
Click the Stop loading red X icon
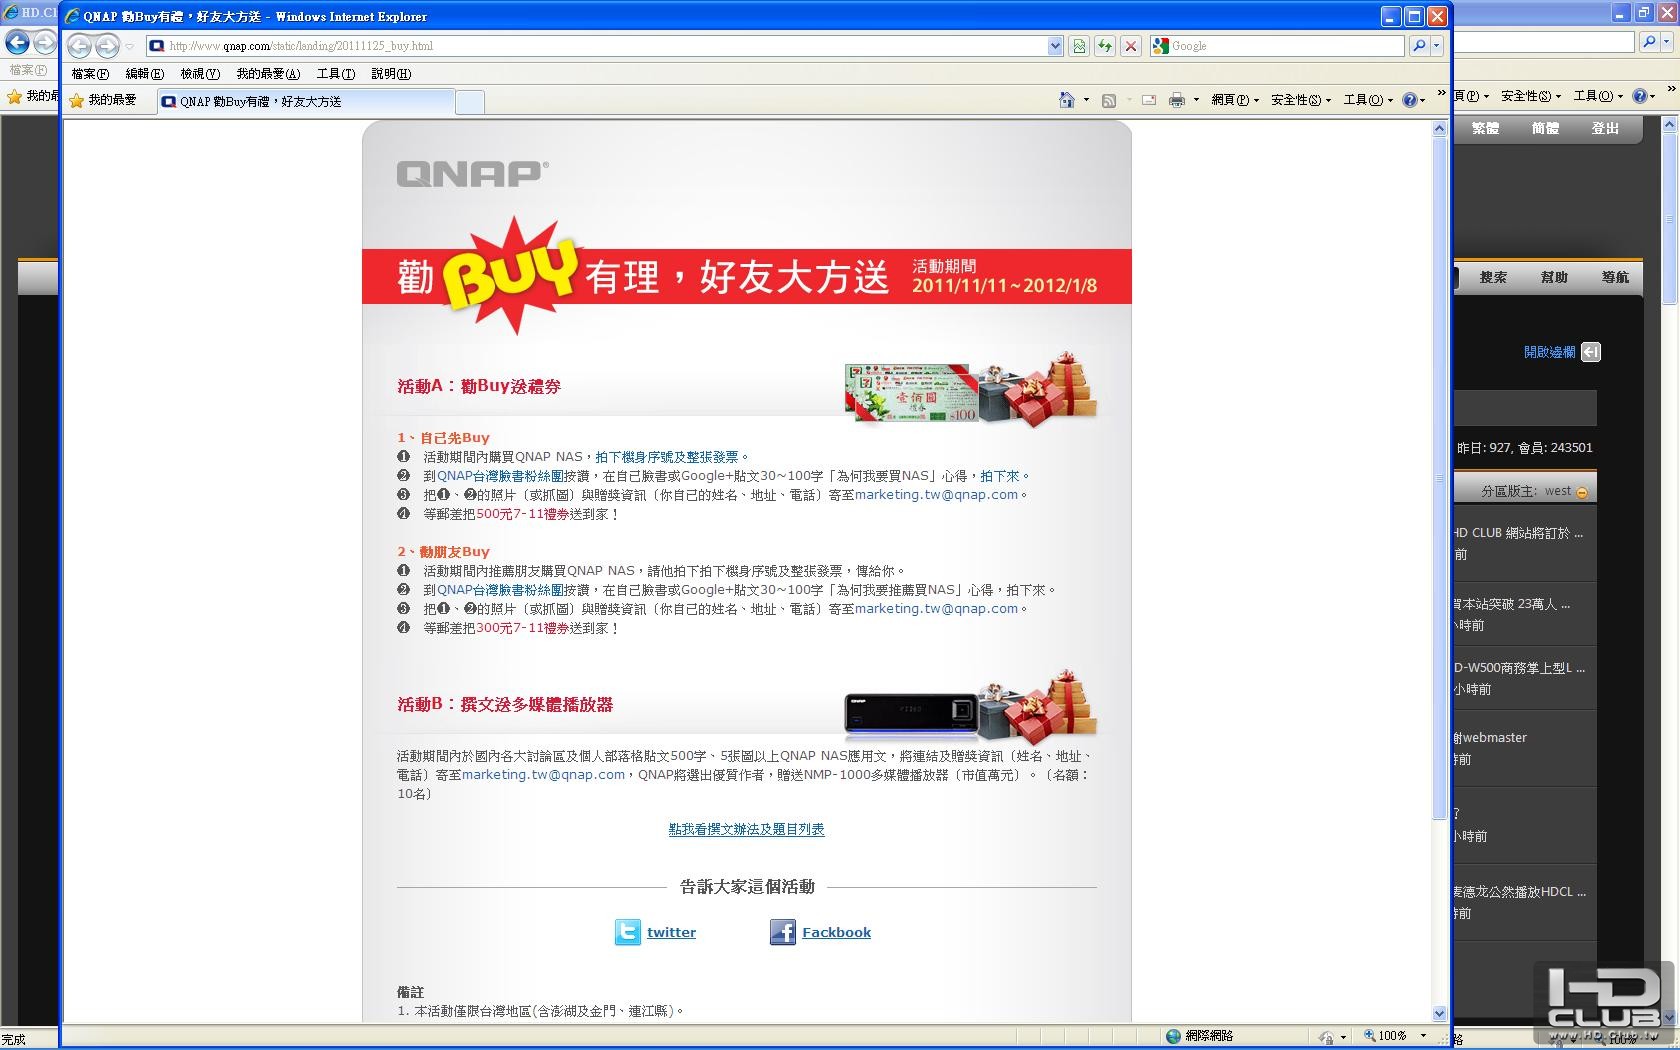(x=1131, y=46)
